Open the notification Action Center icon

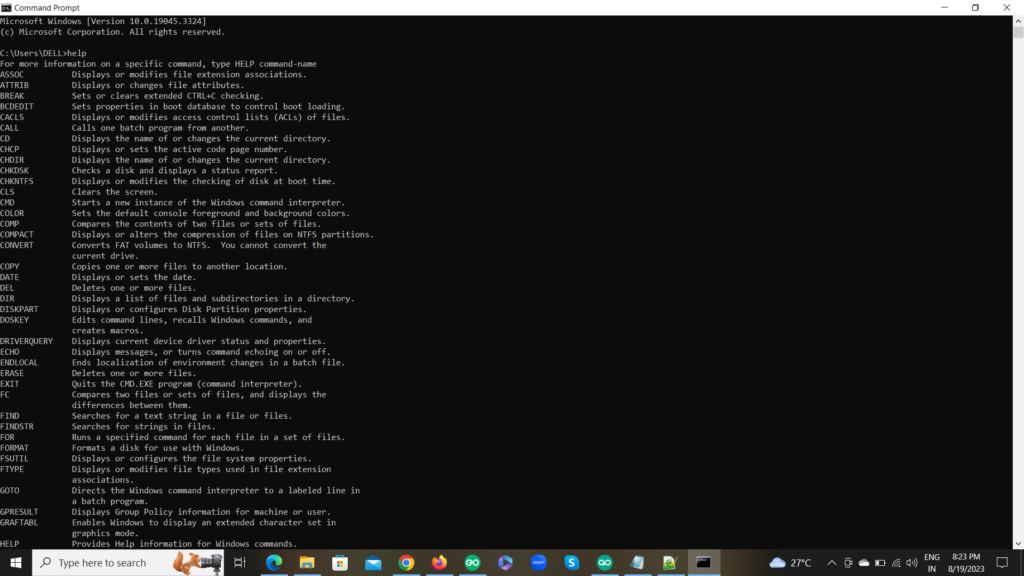[x=1002, y=562]
